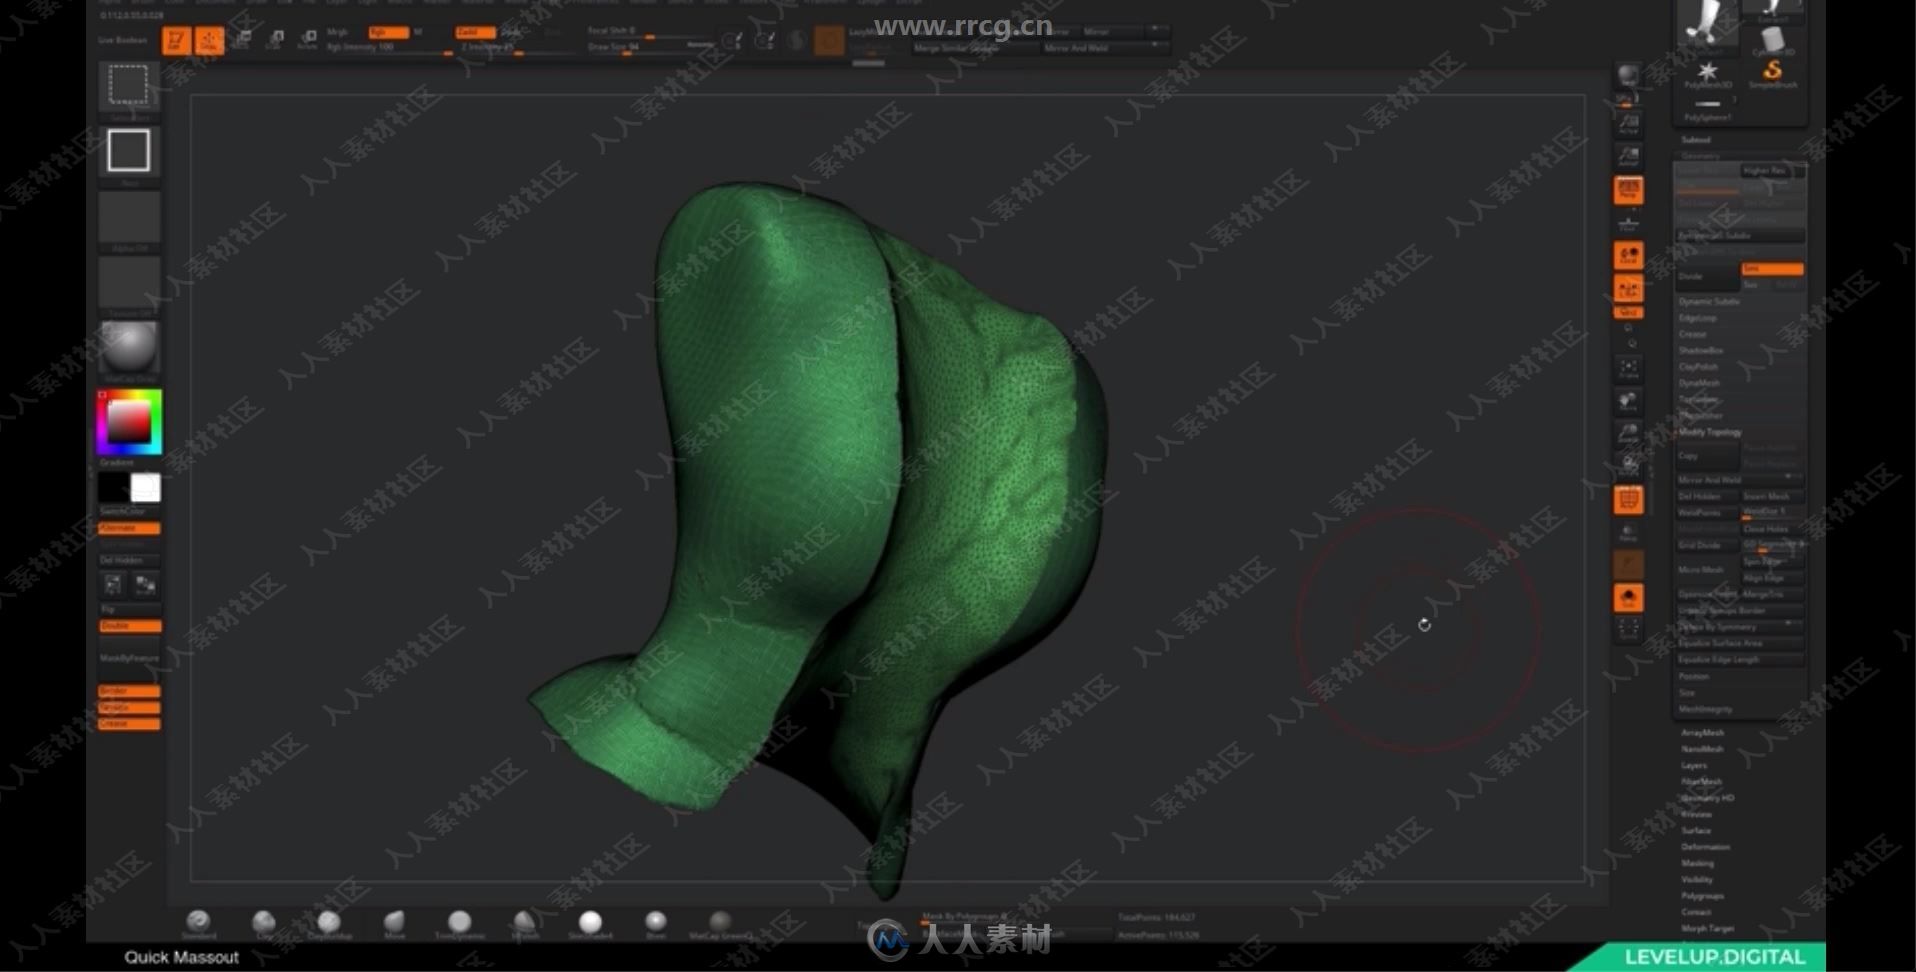Open the Texture Off selector
Image resolution: width=1916 pixels, height=972 pixels.
coord(129,285)
